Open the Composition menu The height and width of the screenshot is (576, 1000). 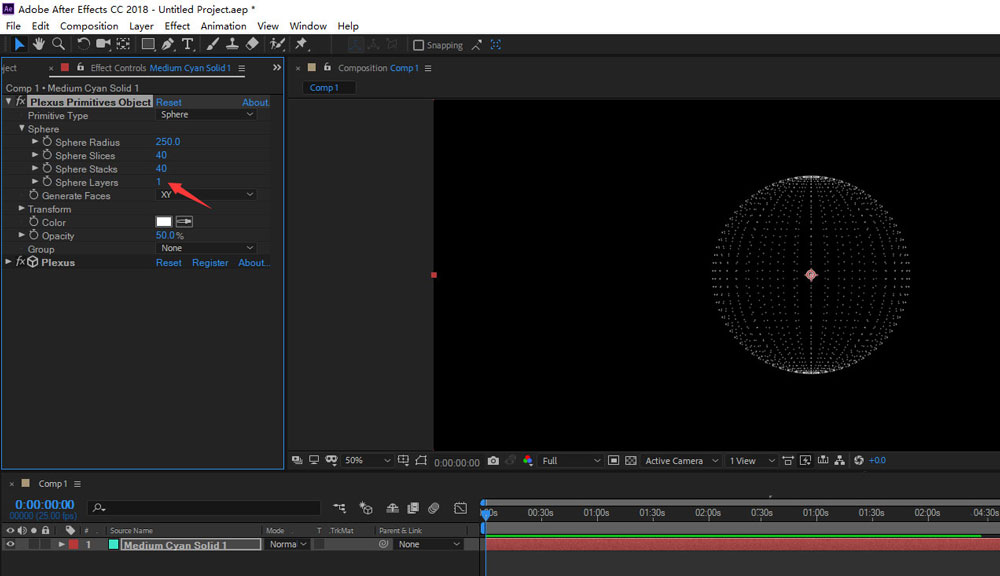click(89, 26)
